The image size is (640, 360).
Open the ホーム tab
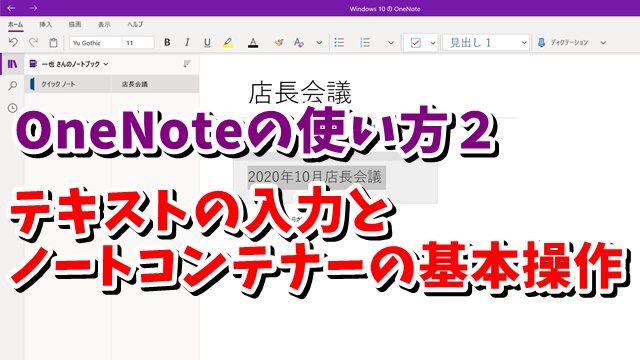[x=16, y=24]
